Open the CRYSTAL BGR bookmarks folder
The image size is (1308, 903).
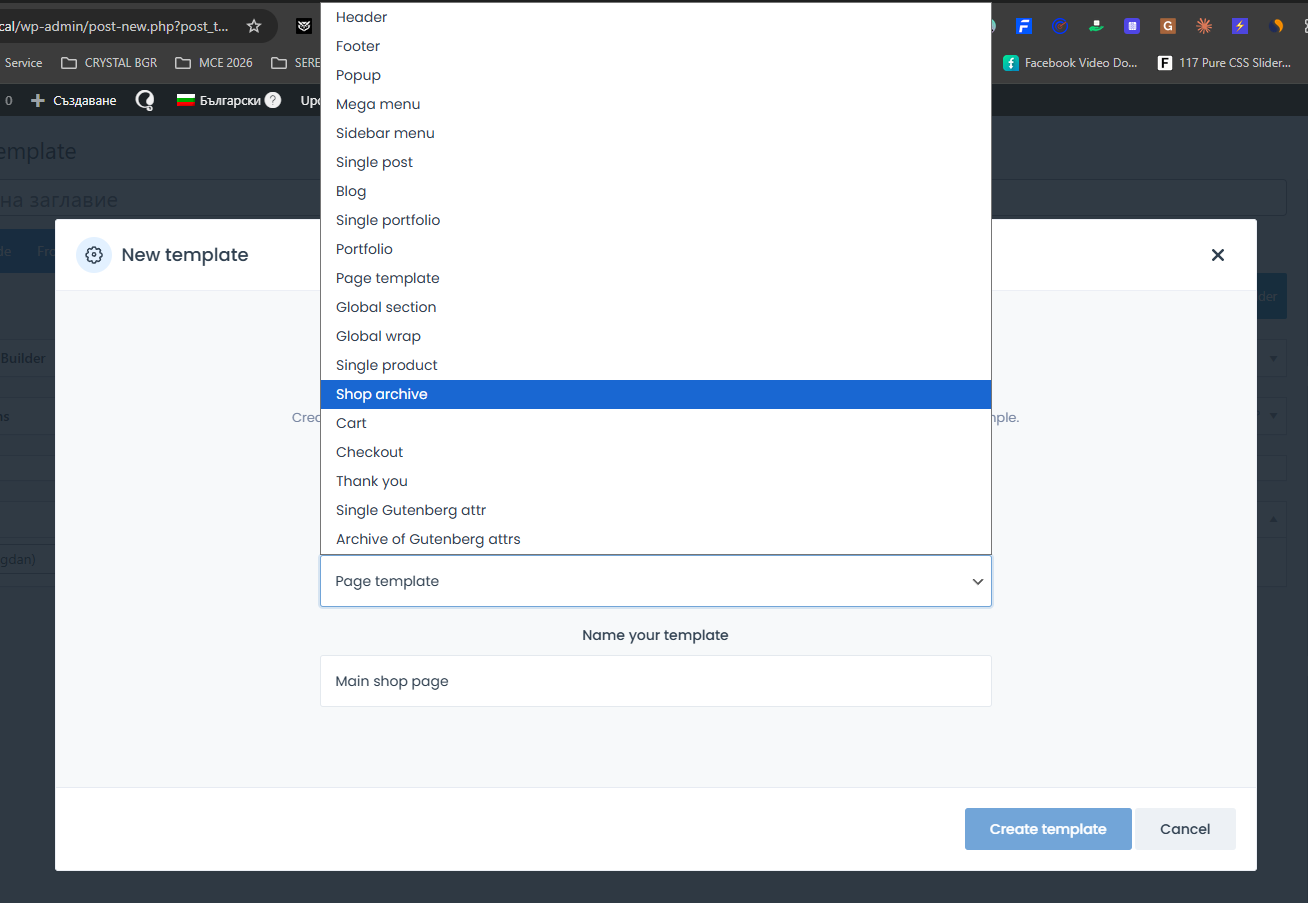109,62
